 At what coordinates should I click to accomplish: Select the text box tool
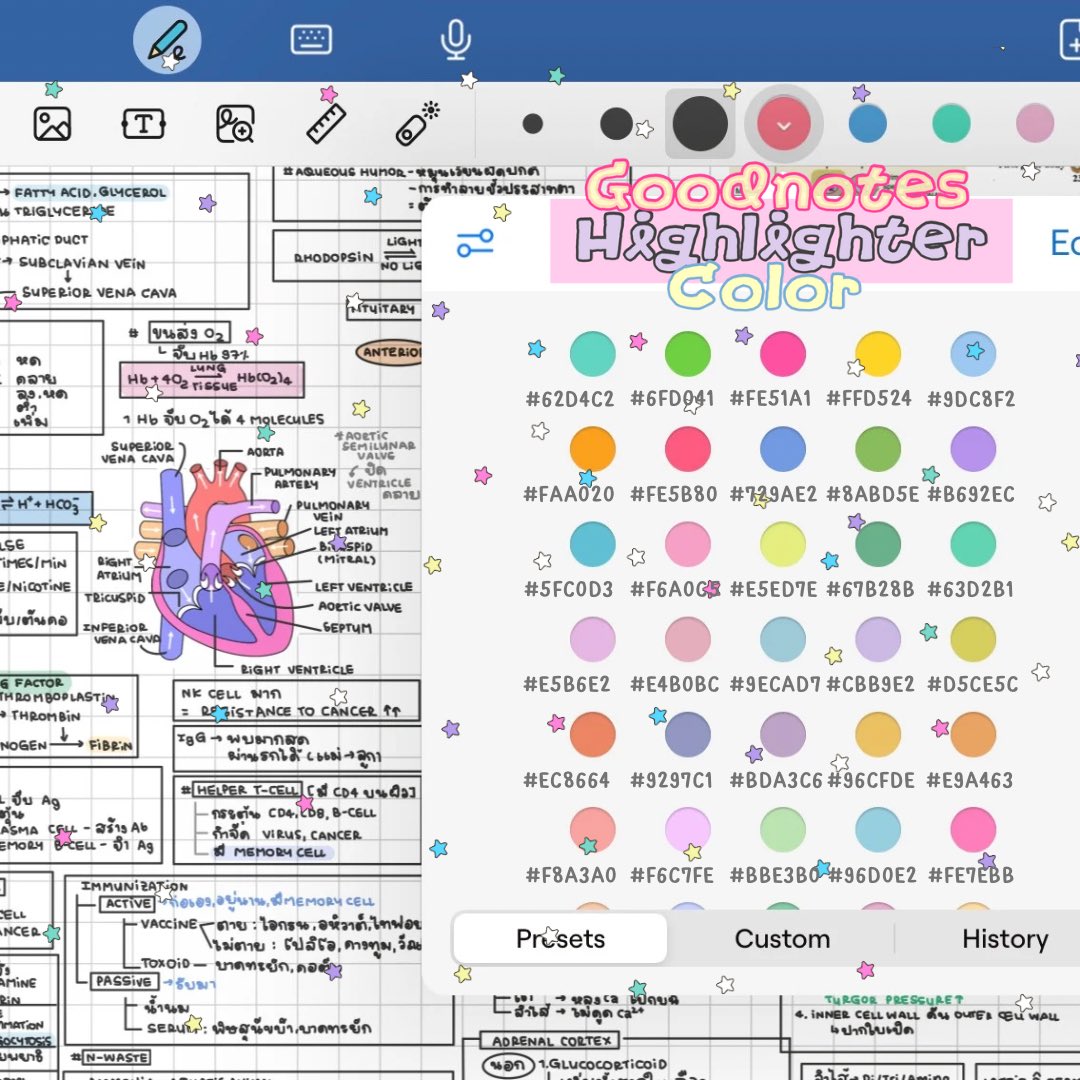coord(143,124)
